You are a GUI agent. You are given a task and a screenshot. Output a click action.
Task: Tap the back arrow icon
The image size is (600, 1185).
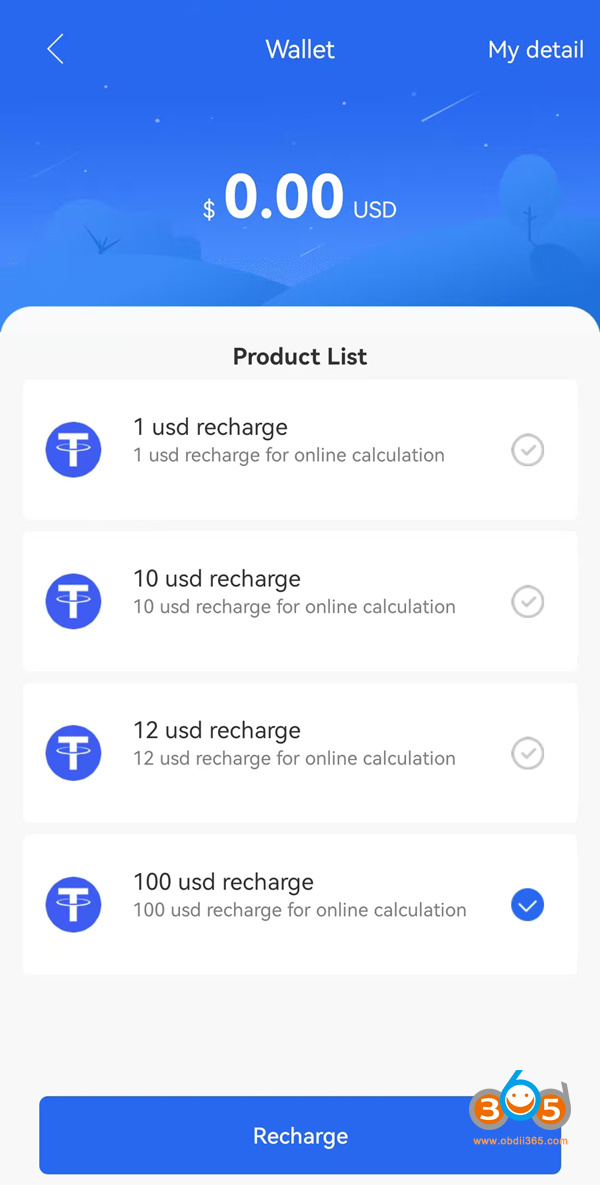click(x=55, y=49)
